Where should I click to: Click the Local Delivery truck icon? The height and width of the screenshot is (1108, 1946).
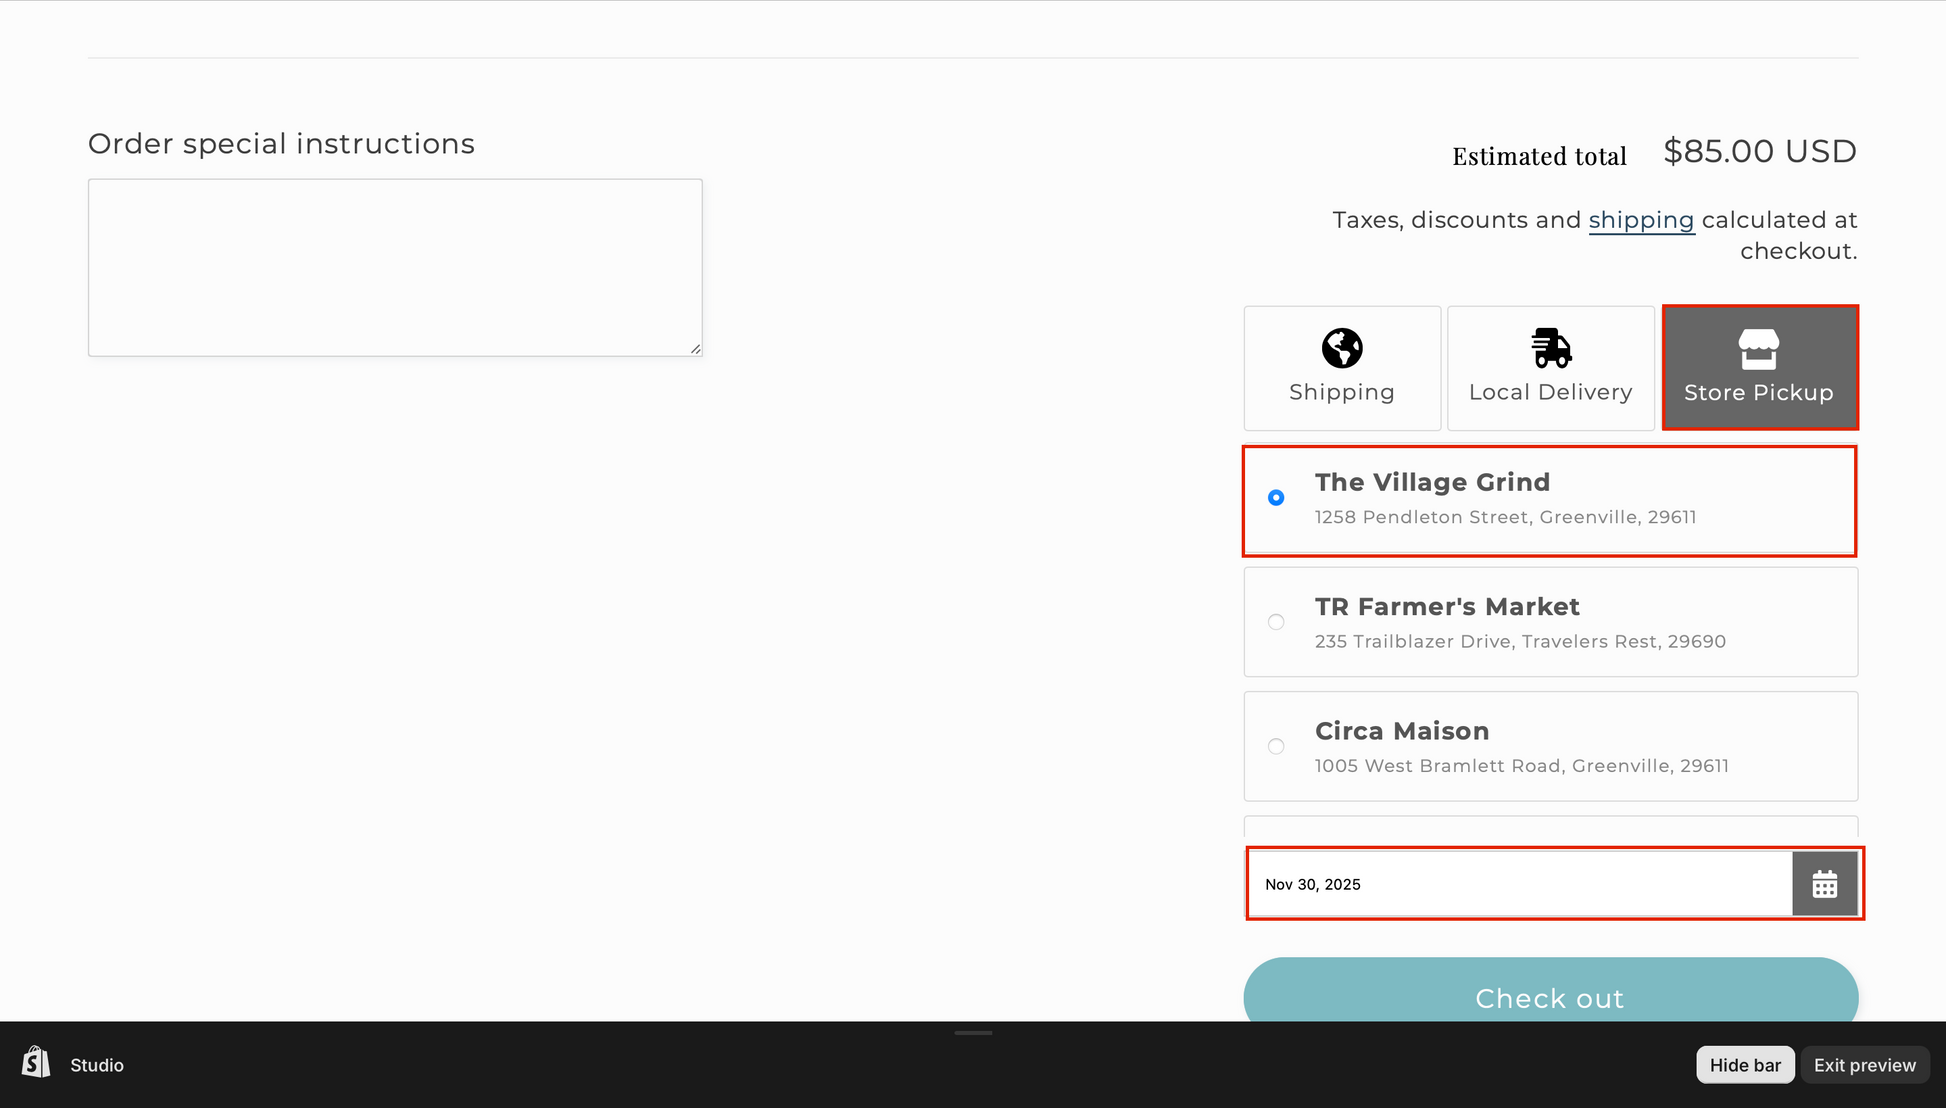[1550, 348]
